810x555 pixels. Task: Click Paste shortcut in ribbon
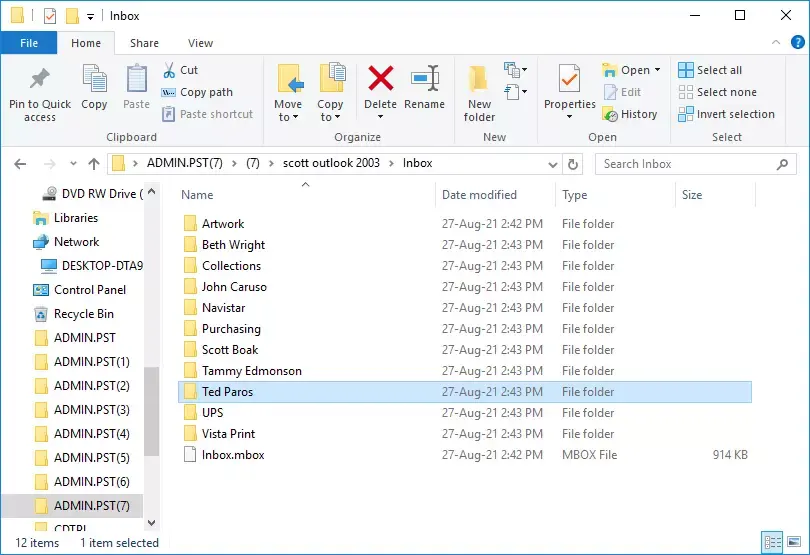pyautogui.click(x=208, y=114)
